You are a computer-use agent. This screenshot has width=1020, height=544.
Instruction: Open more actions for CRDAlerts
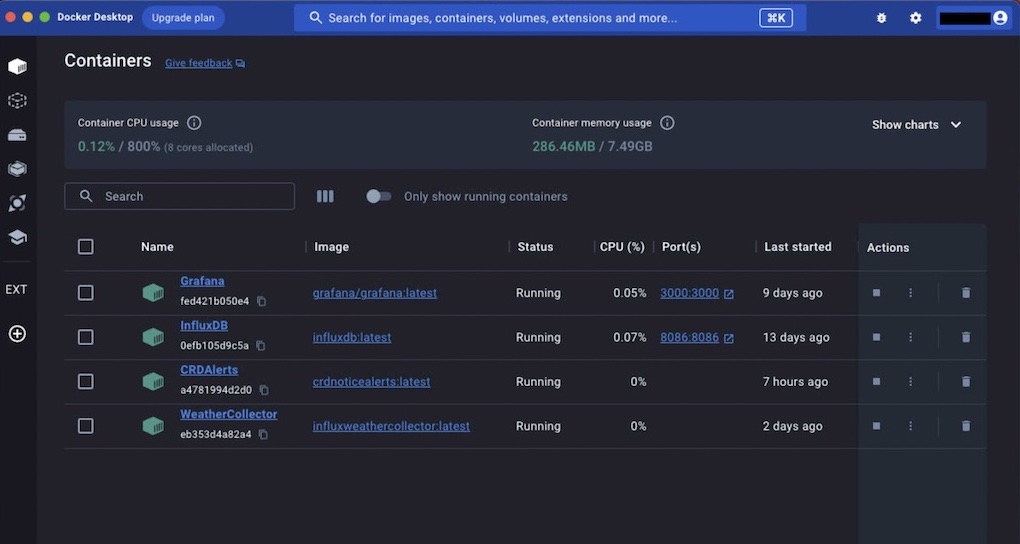pyautogui.click(x=911, y=381)
